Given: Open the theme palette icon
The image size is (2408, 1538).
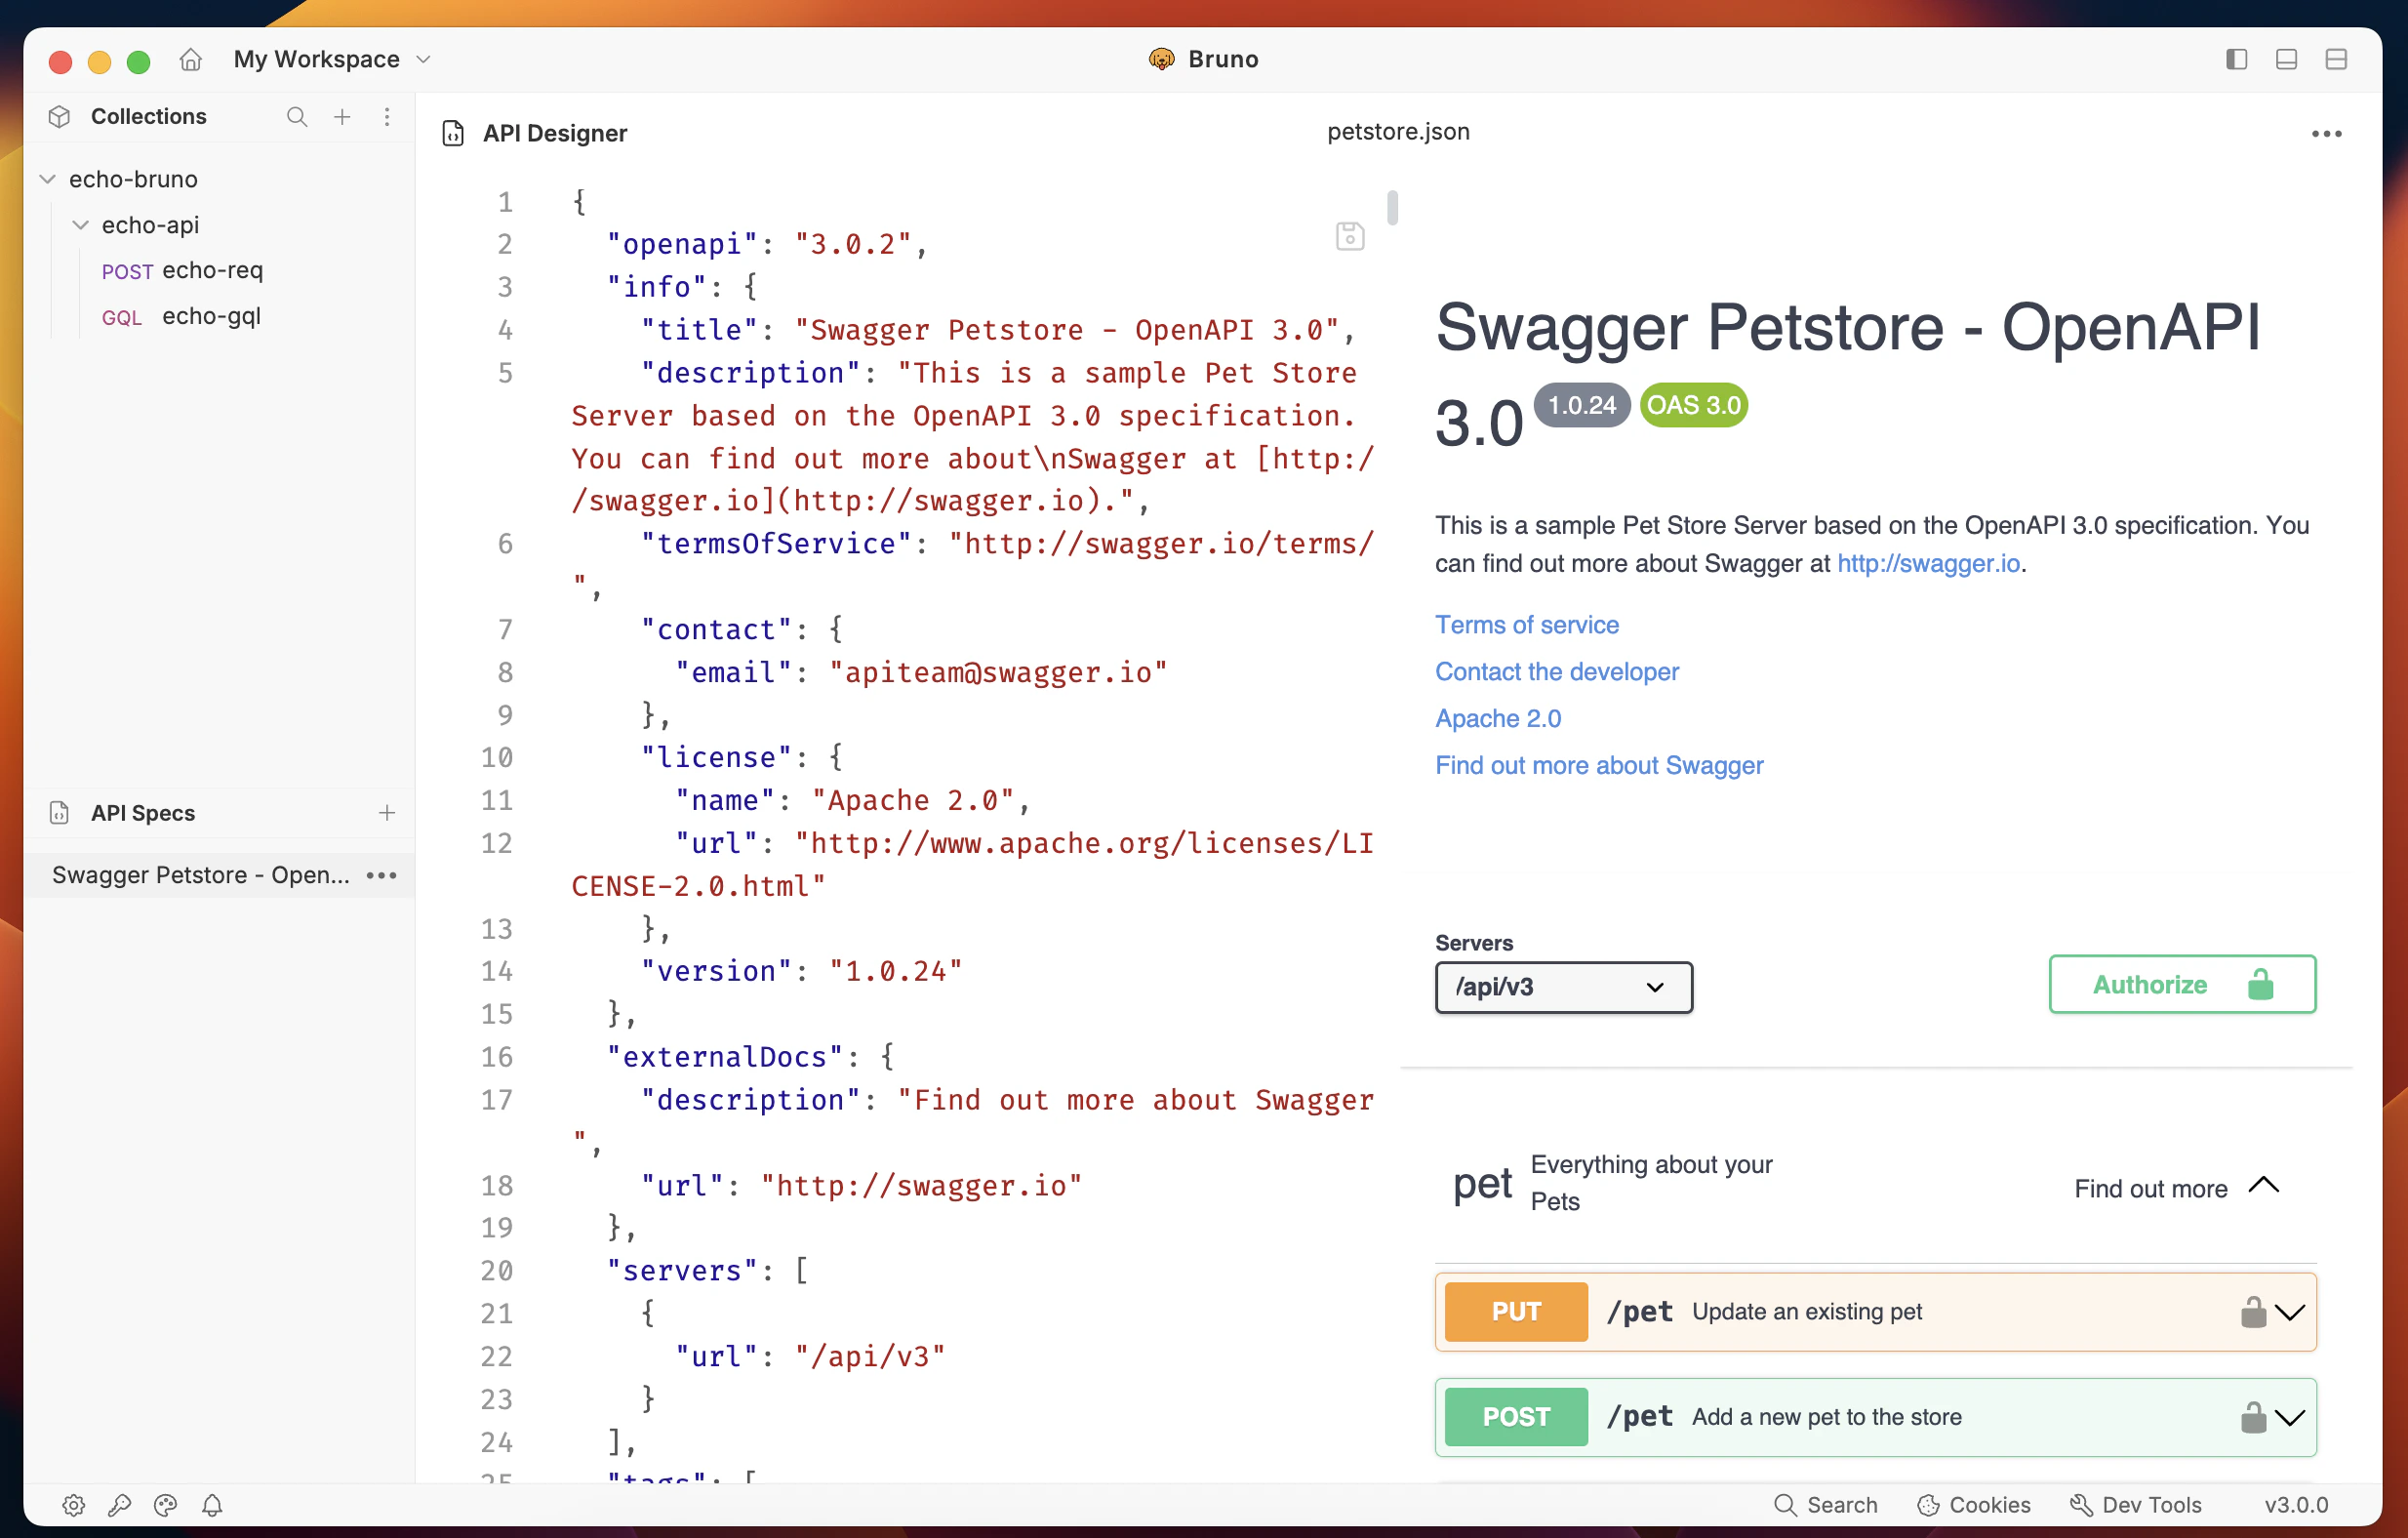Looking at the screenshot, I should click(165, 1505).
